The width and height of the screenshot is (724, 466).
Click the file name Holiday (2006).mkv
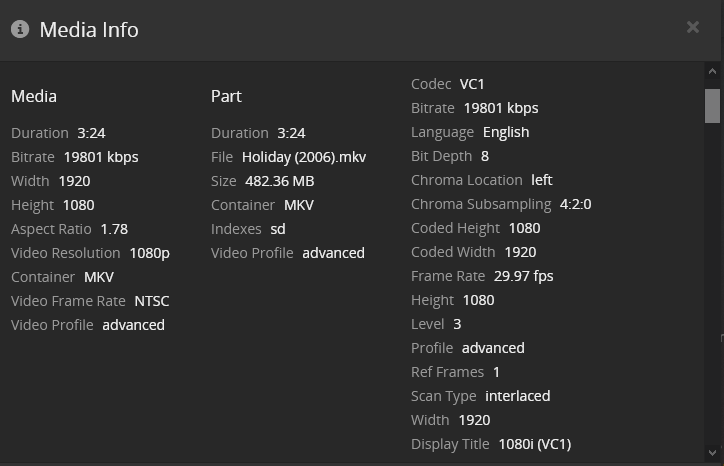[x=304, y=157]
